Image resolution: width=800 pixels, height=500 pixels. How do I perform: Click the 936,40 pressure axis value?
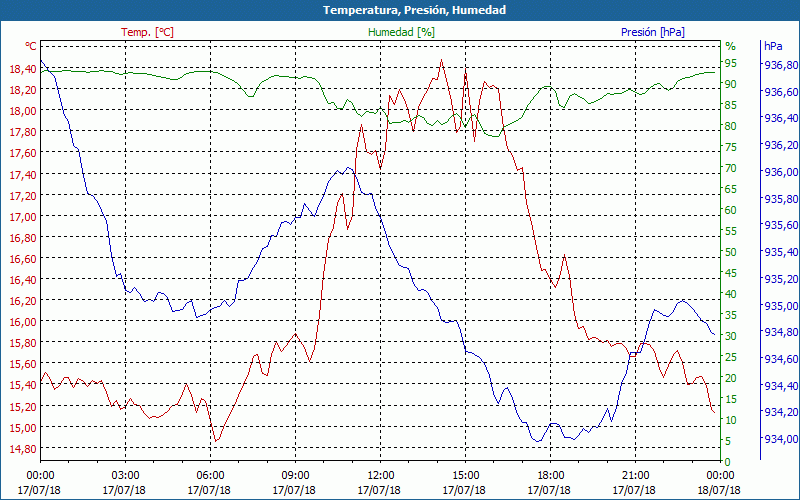[781, 118]
